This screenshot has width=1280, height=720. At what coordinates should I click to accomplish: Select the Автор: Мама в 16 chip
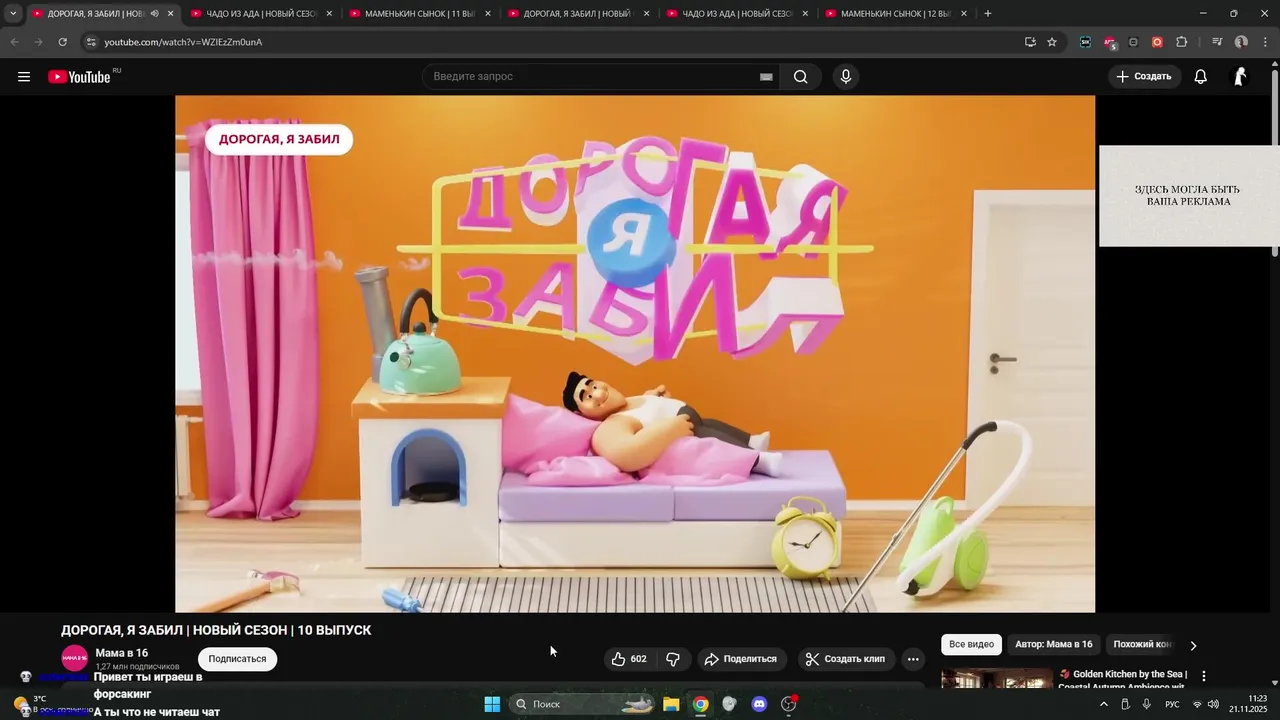point(1053,644)
